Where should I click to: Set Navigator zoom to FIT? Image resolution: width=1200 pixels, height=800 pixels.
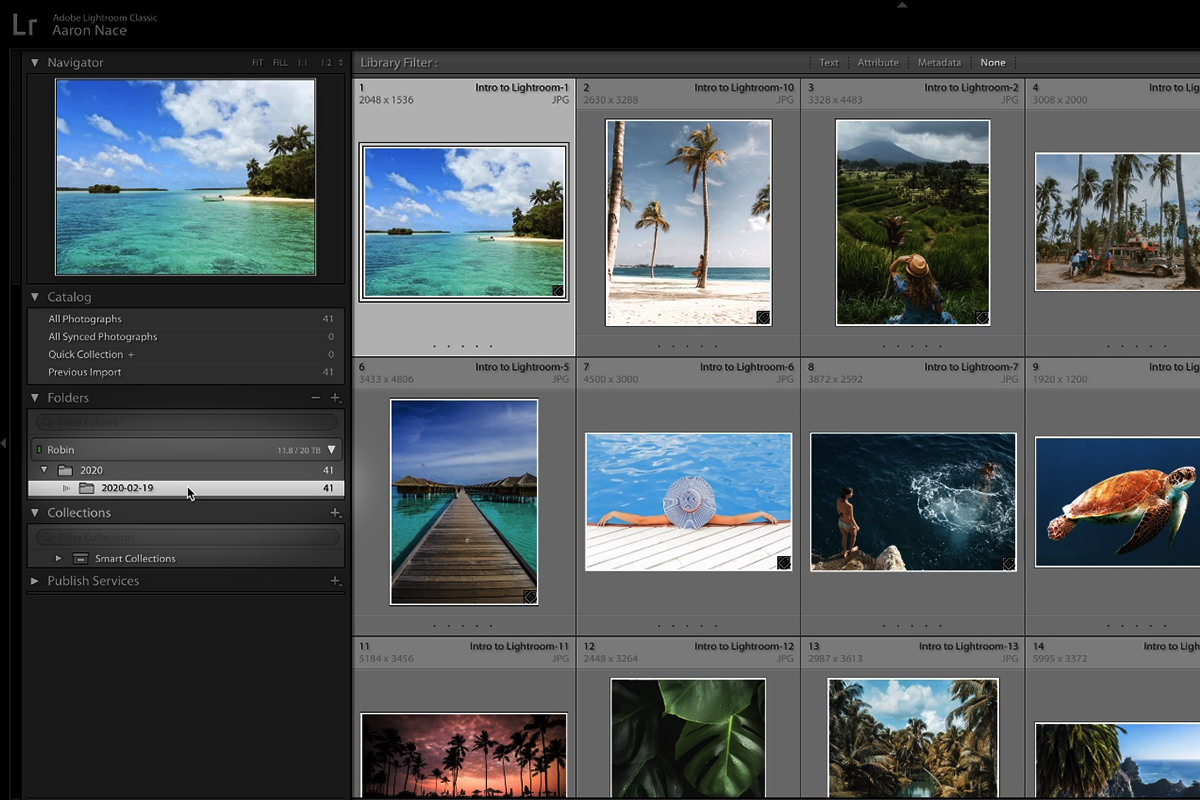coord(258,63)
